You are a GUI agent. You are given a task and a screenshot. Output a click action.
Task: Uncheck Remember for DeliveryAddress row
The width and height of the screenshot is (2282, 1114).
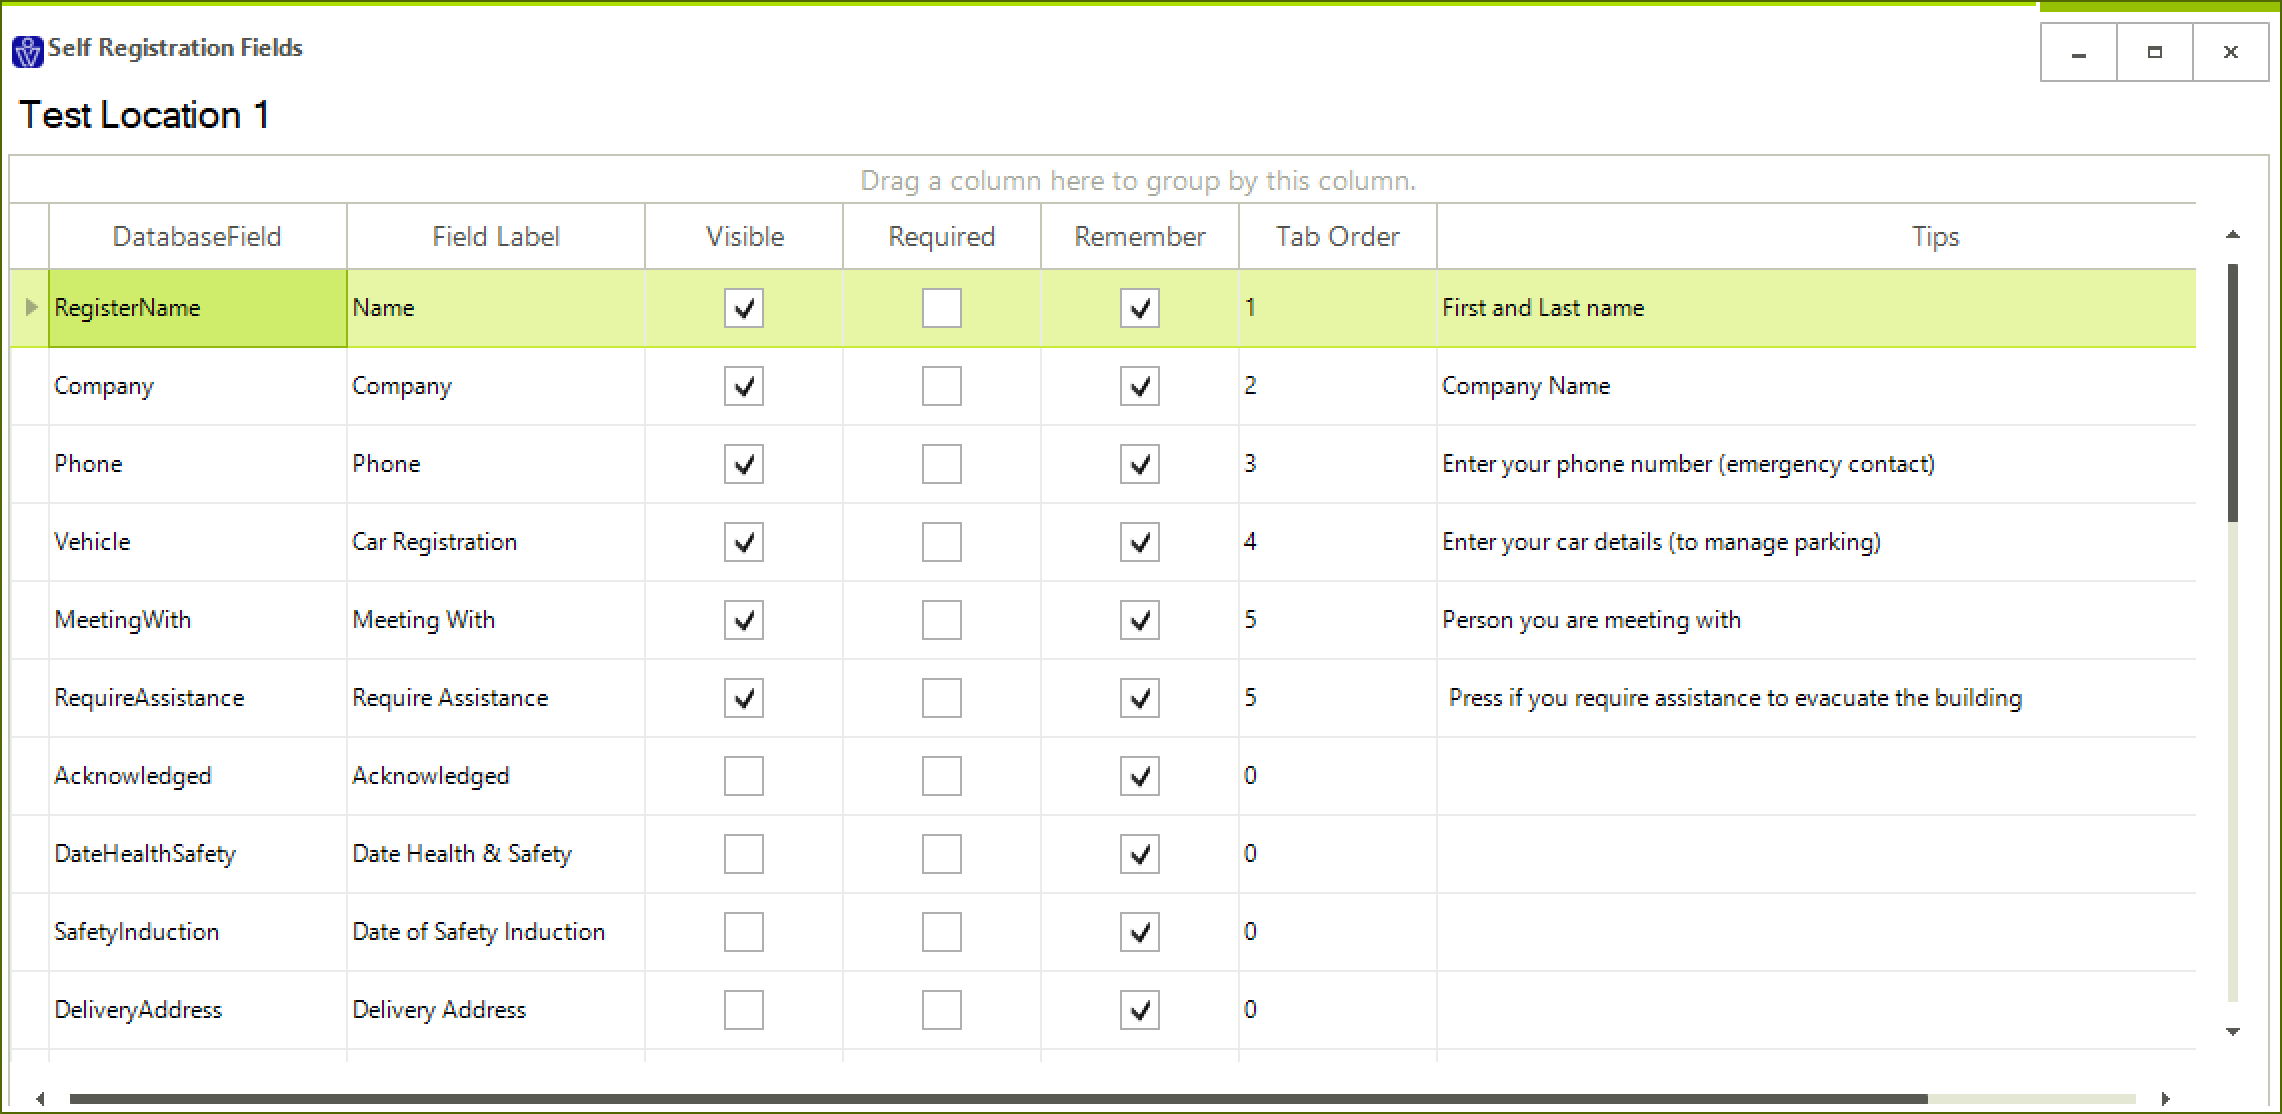point(1139,1010)
